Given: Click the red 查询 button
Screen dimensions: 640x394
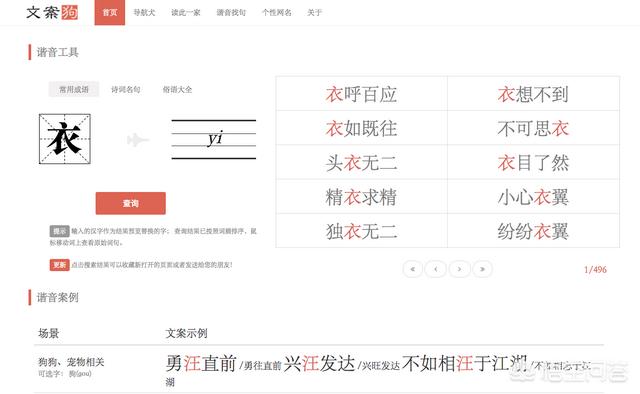Looking at the screenshot, I should click(x=131, y=203).
